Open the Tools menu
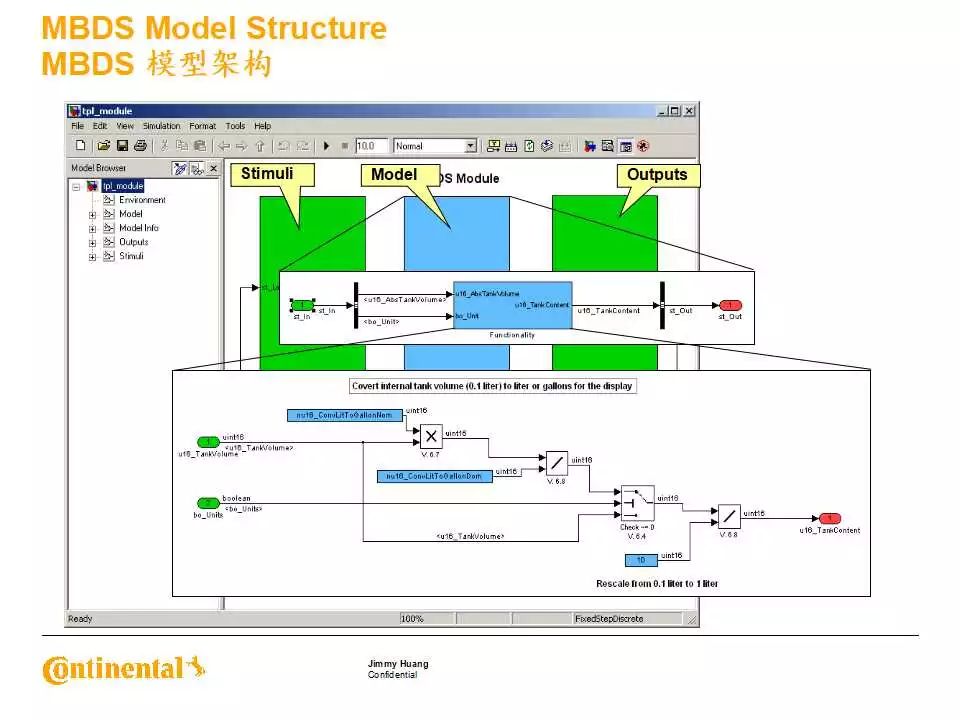 pos(235,126)
